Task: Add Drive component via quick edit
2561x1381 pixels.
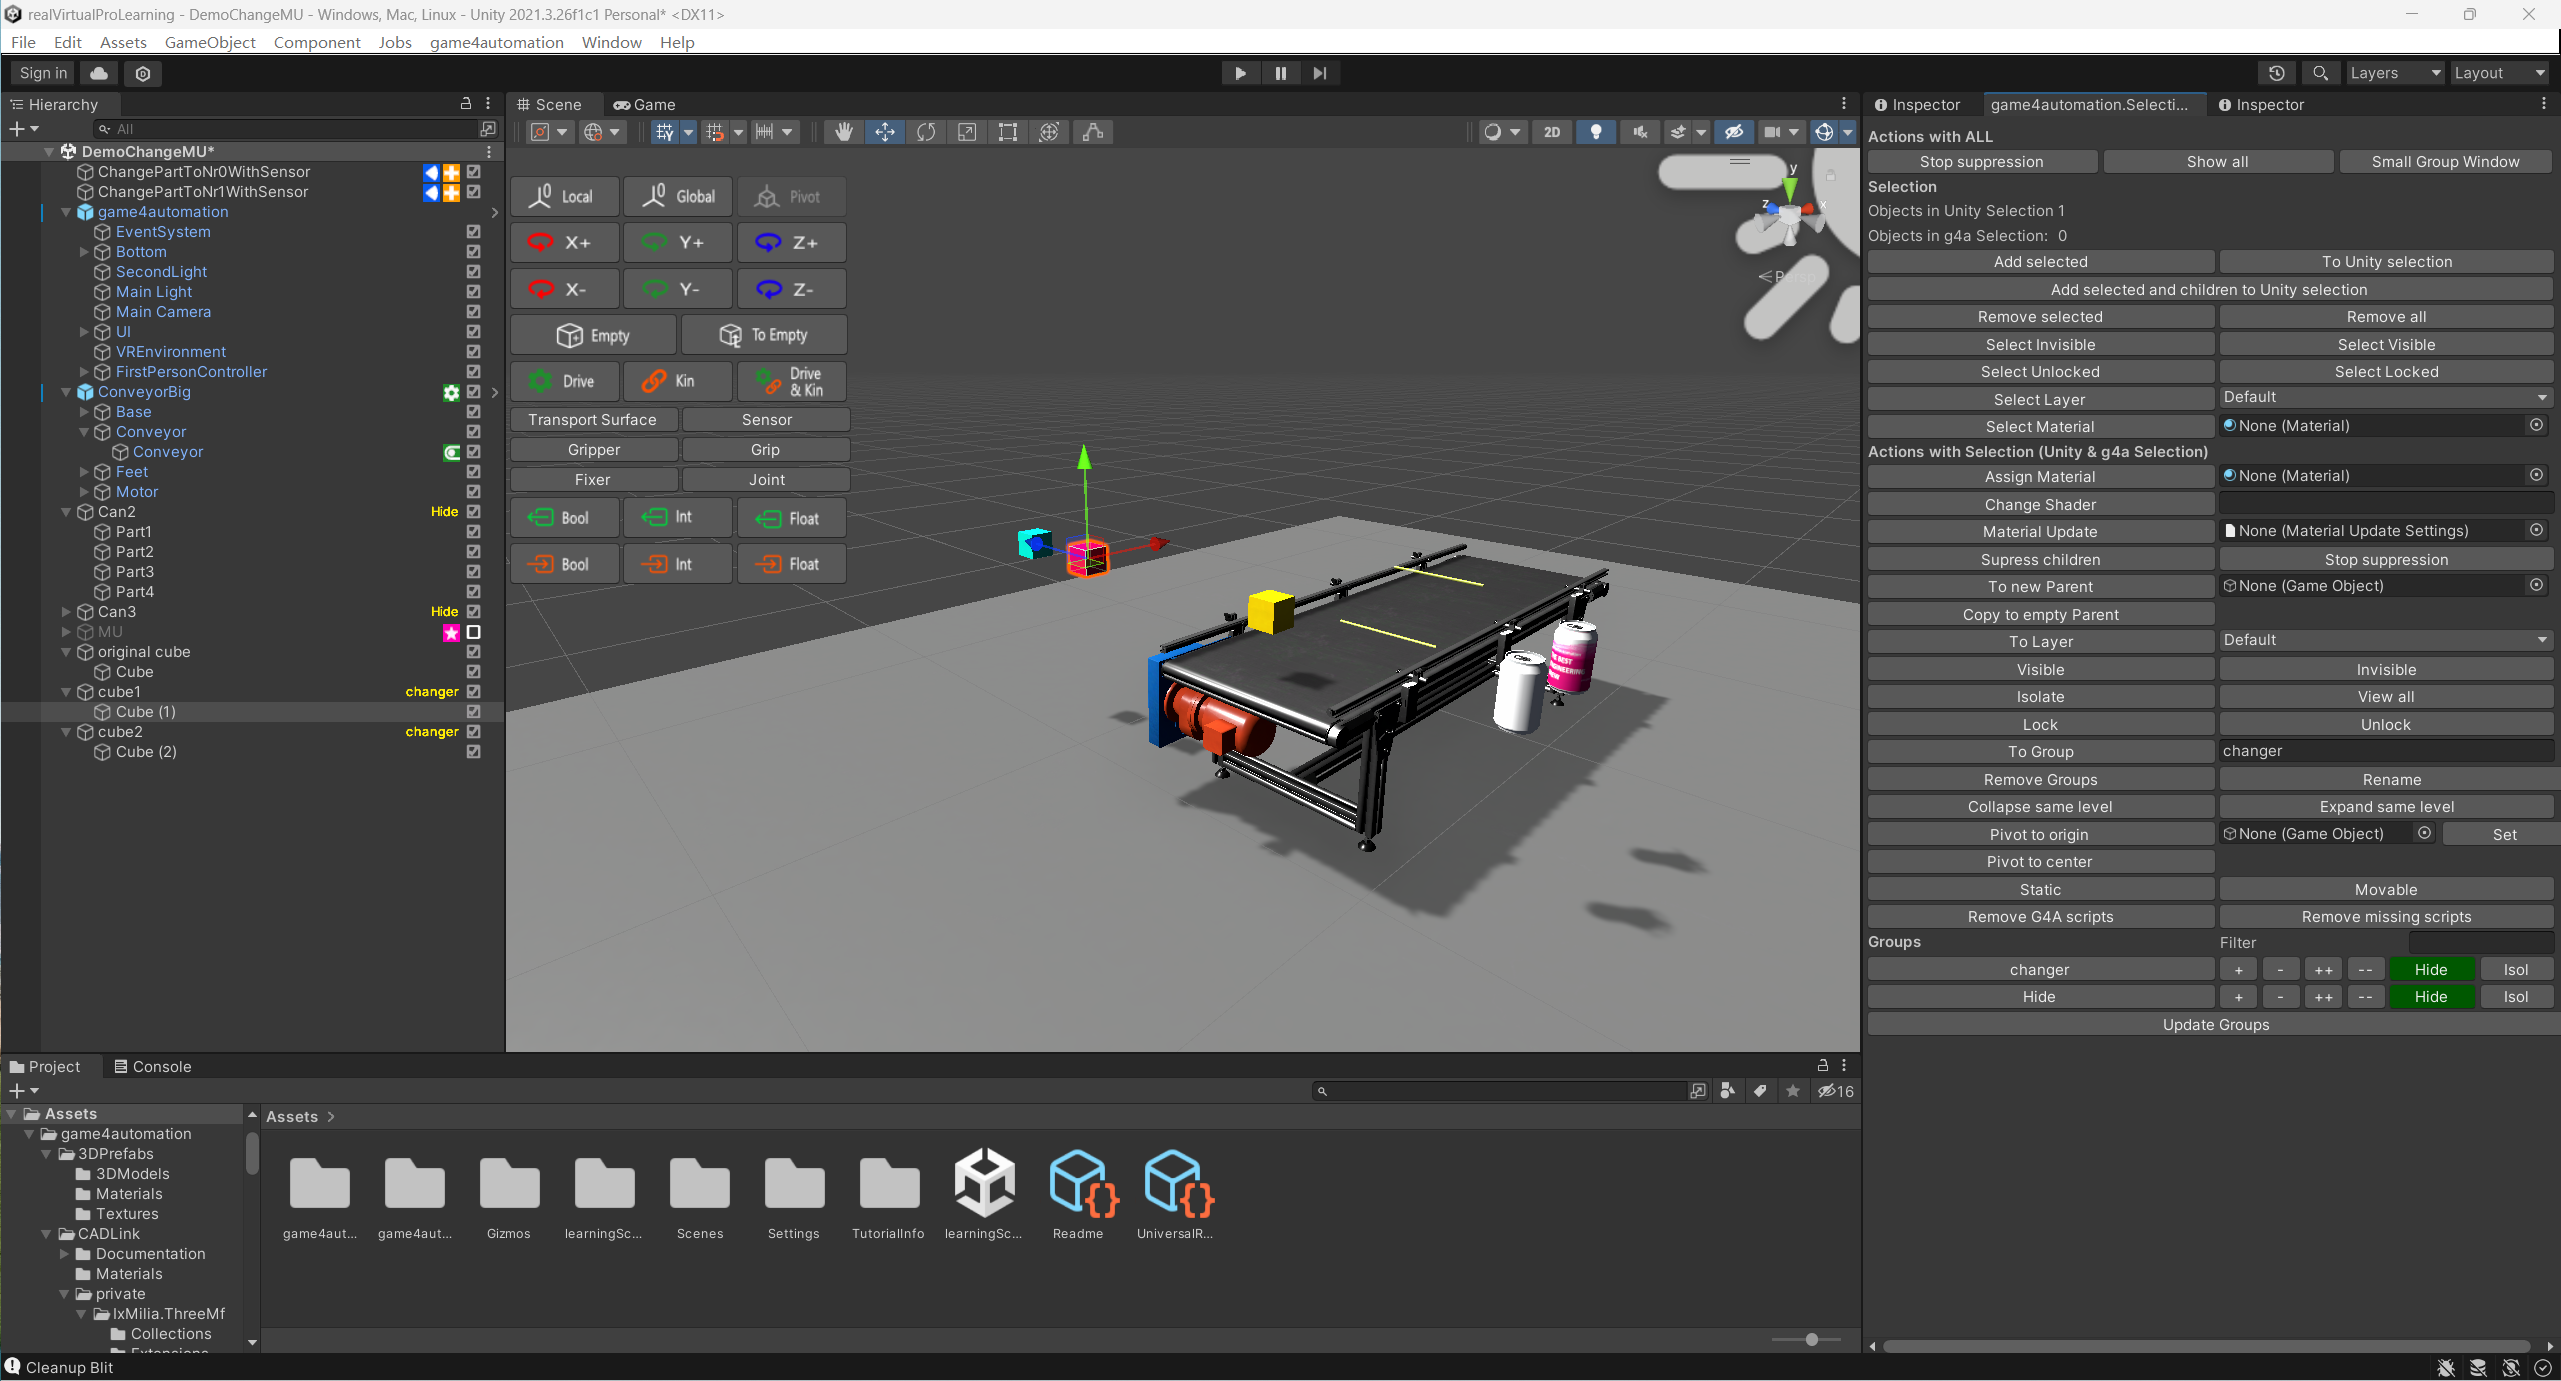Action: 565,381
